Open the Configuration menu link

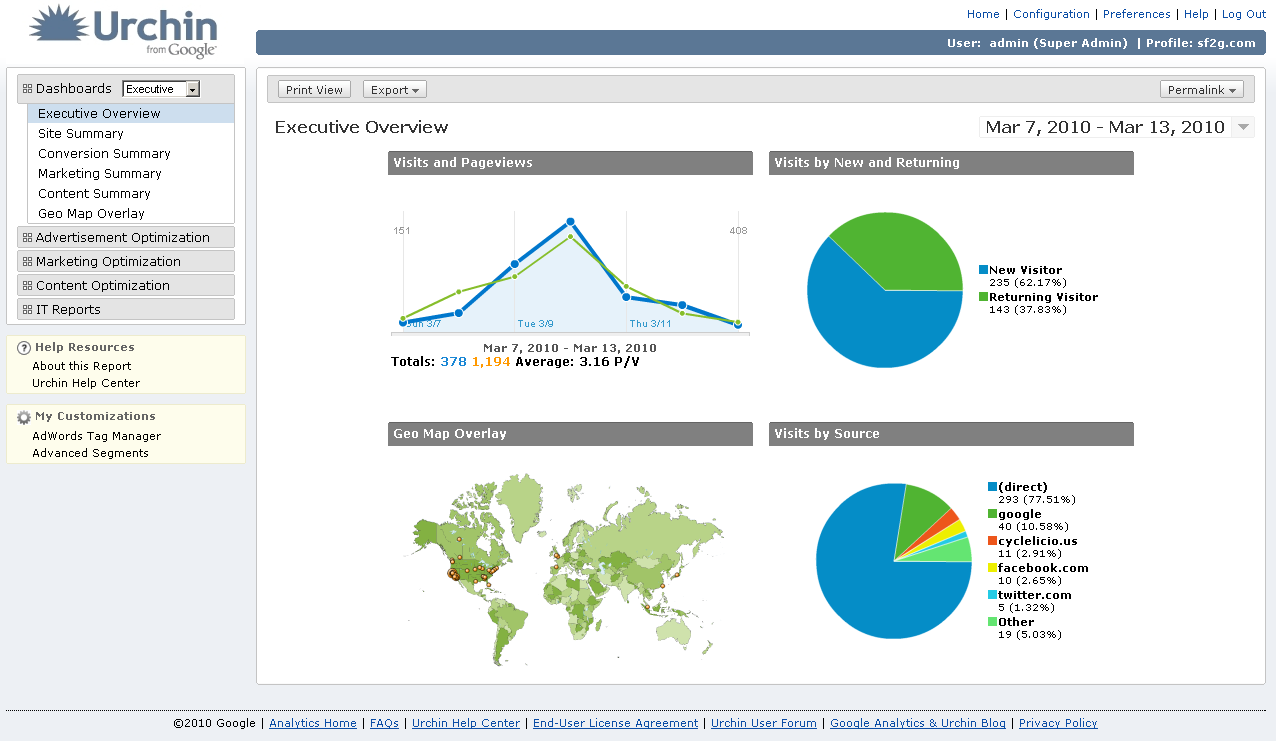click(1051, 14)
